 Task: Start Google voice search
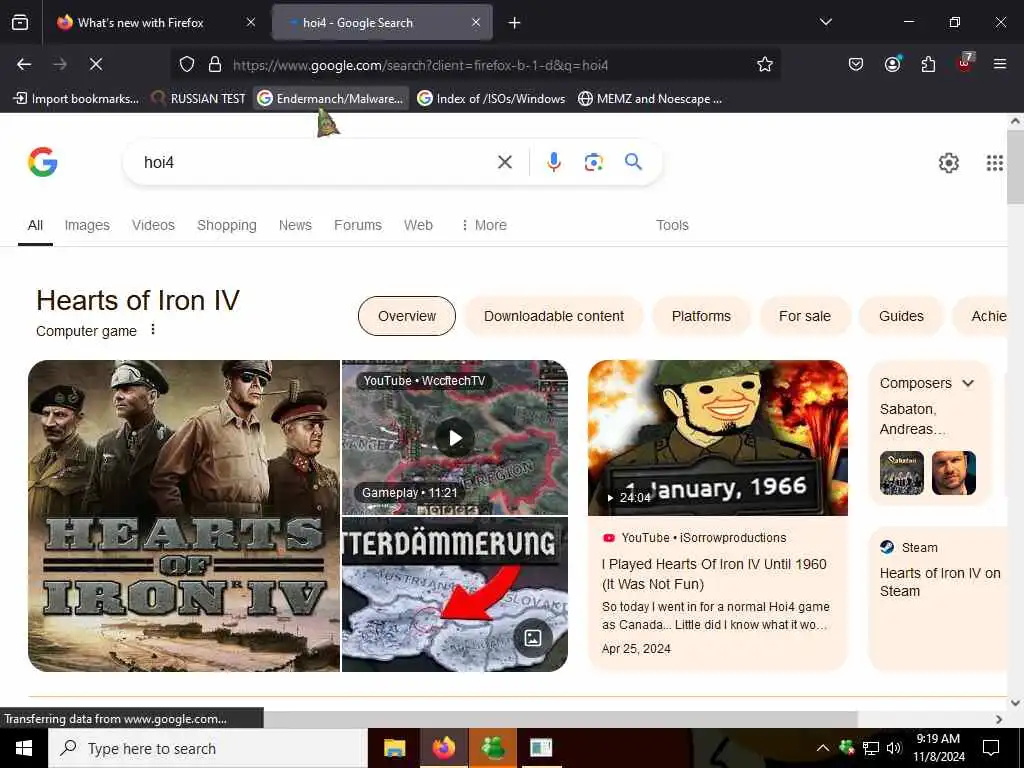pos(554,162)
